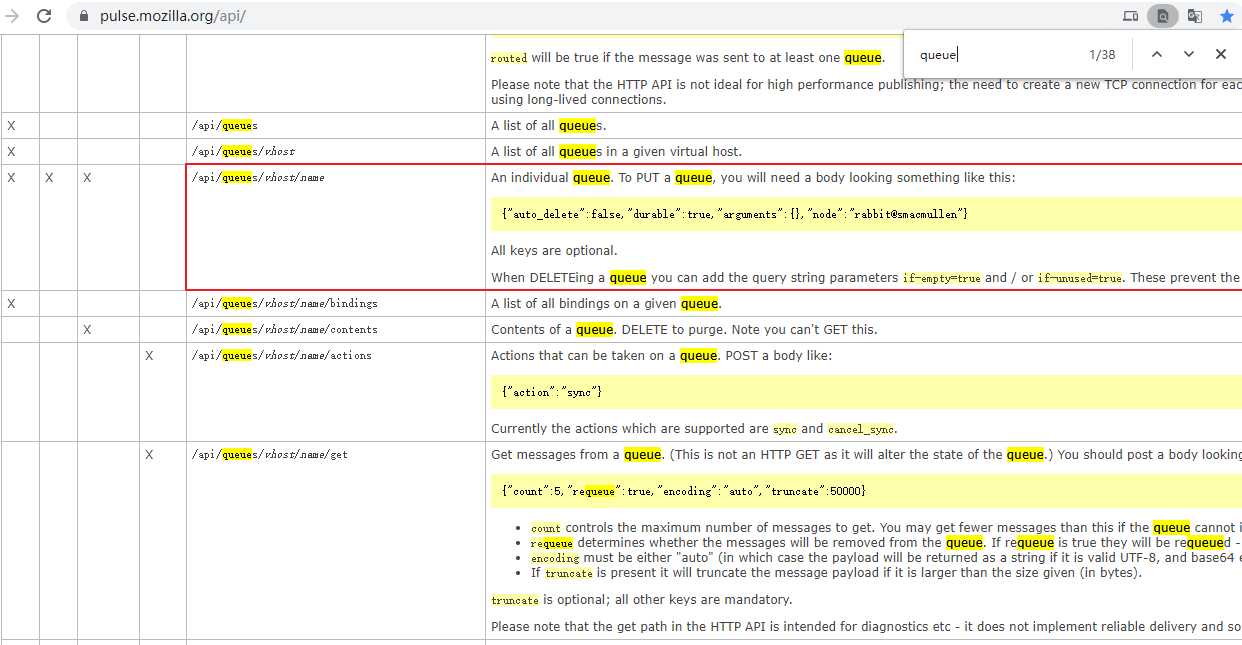Click /api/queues/vhost/name/contents path
This screenshot has height=645, width=1242.
(x=285, y=329)
